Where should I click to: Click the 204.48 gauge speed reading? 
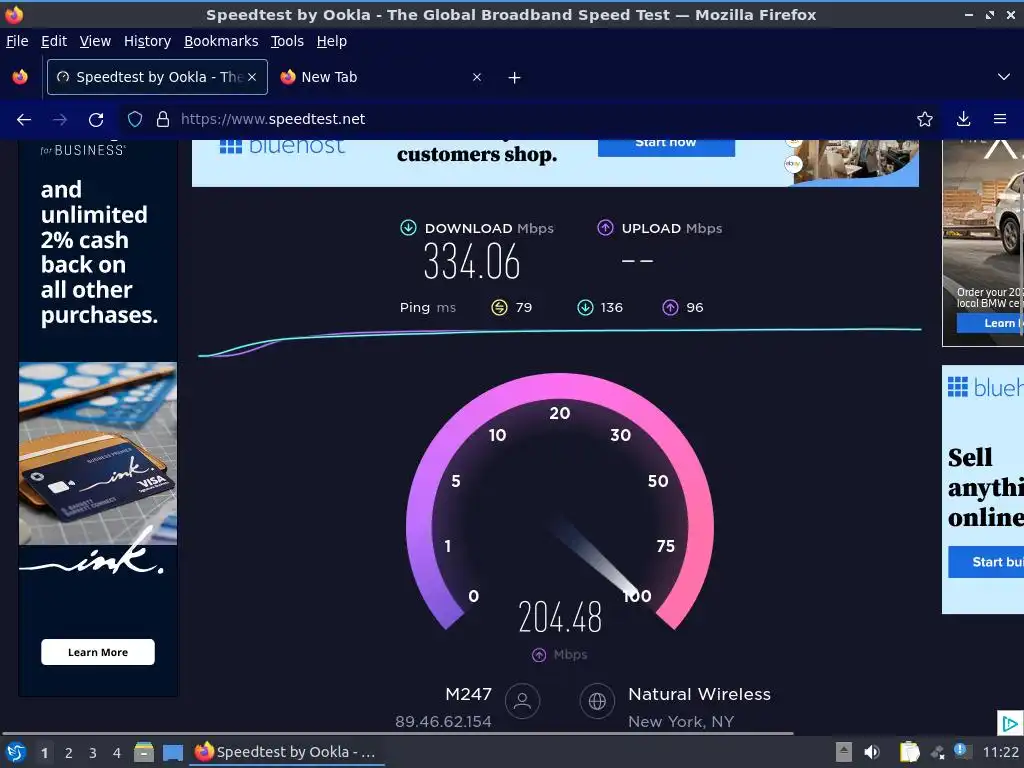tap(560, 617)
